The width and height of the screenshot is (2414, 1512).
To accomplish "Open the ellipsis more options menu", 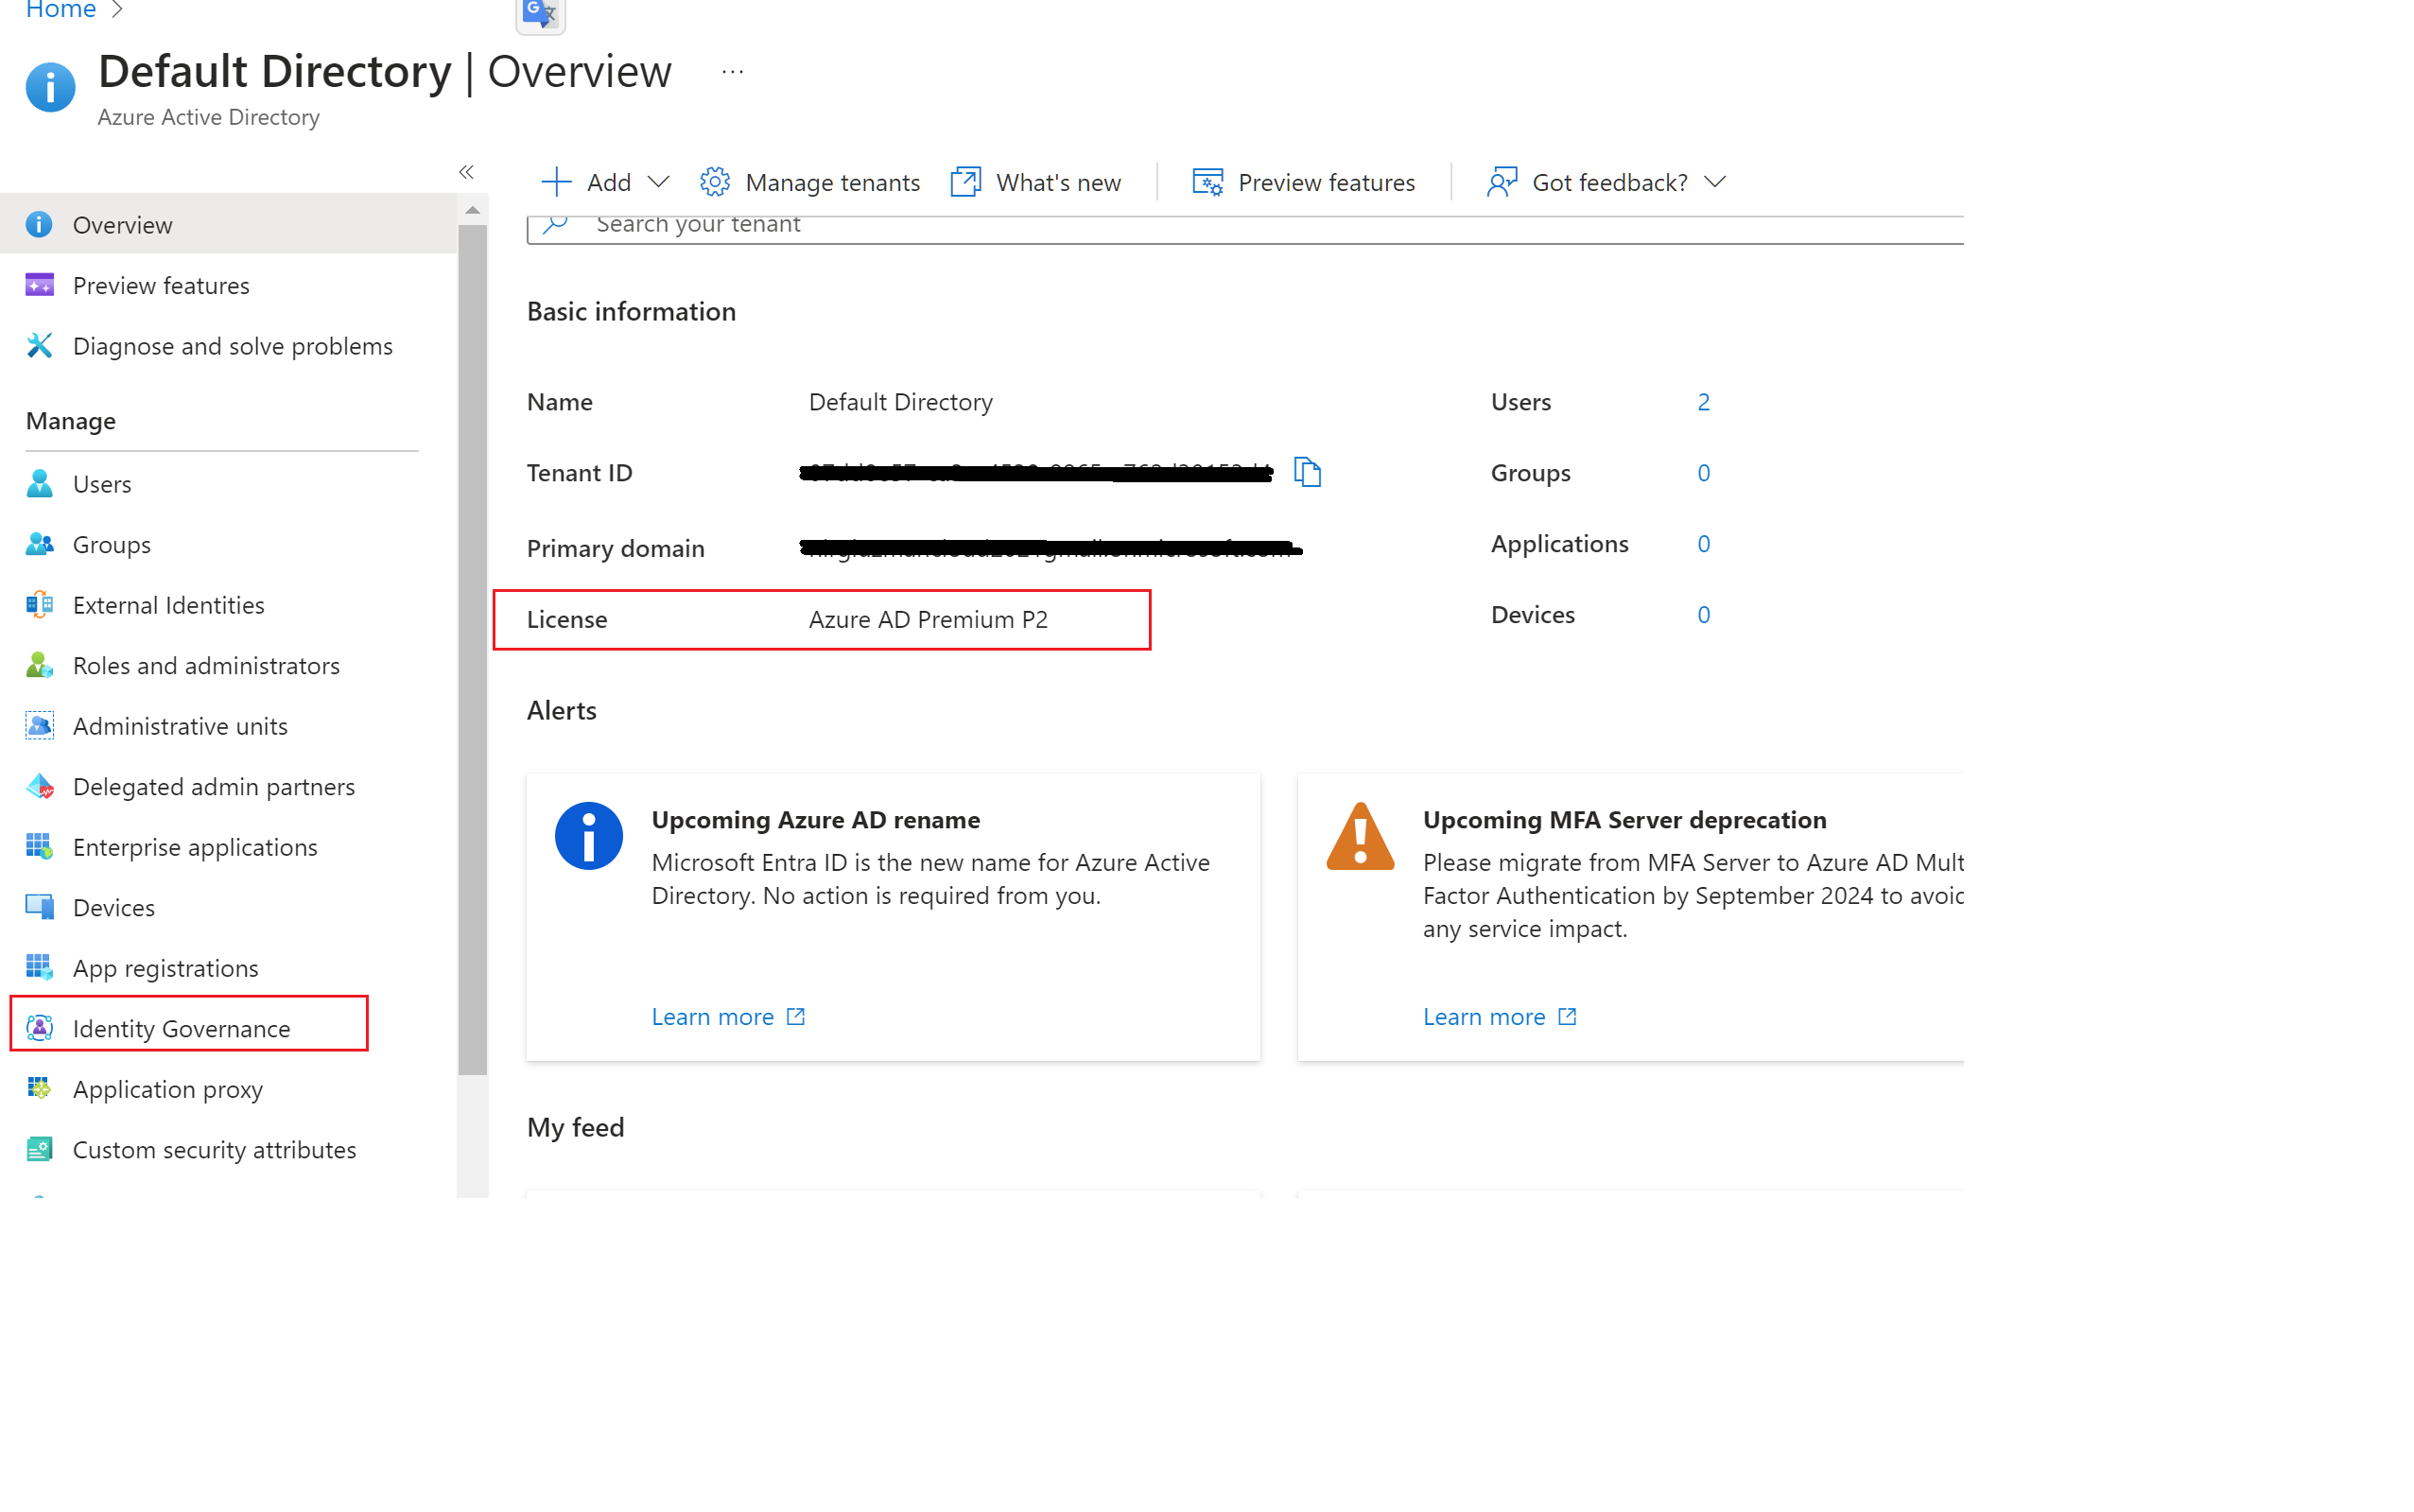I will click(732, 72).
